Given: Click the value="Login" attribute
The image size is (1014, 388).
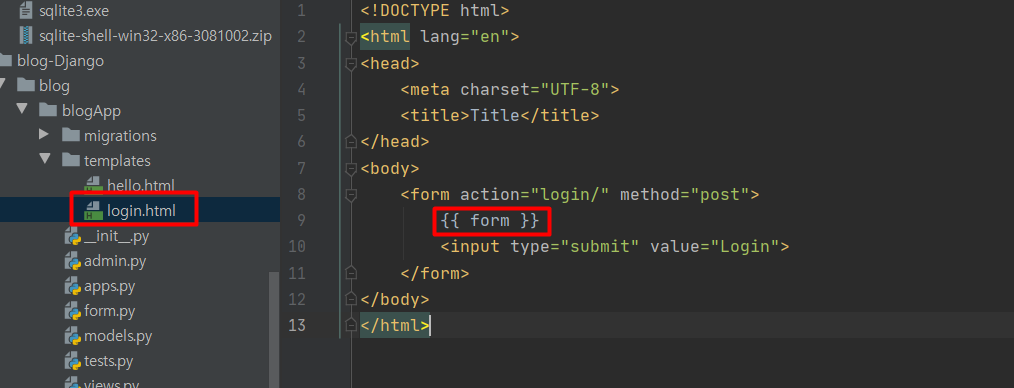Looking at the screenshot, I should click(x=714, y=246).
